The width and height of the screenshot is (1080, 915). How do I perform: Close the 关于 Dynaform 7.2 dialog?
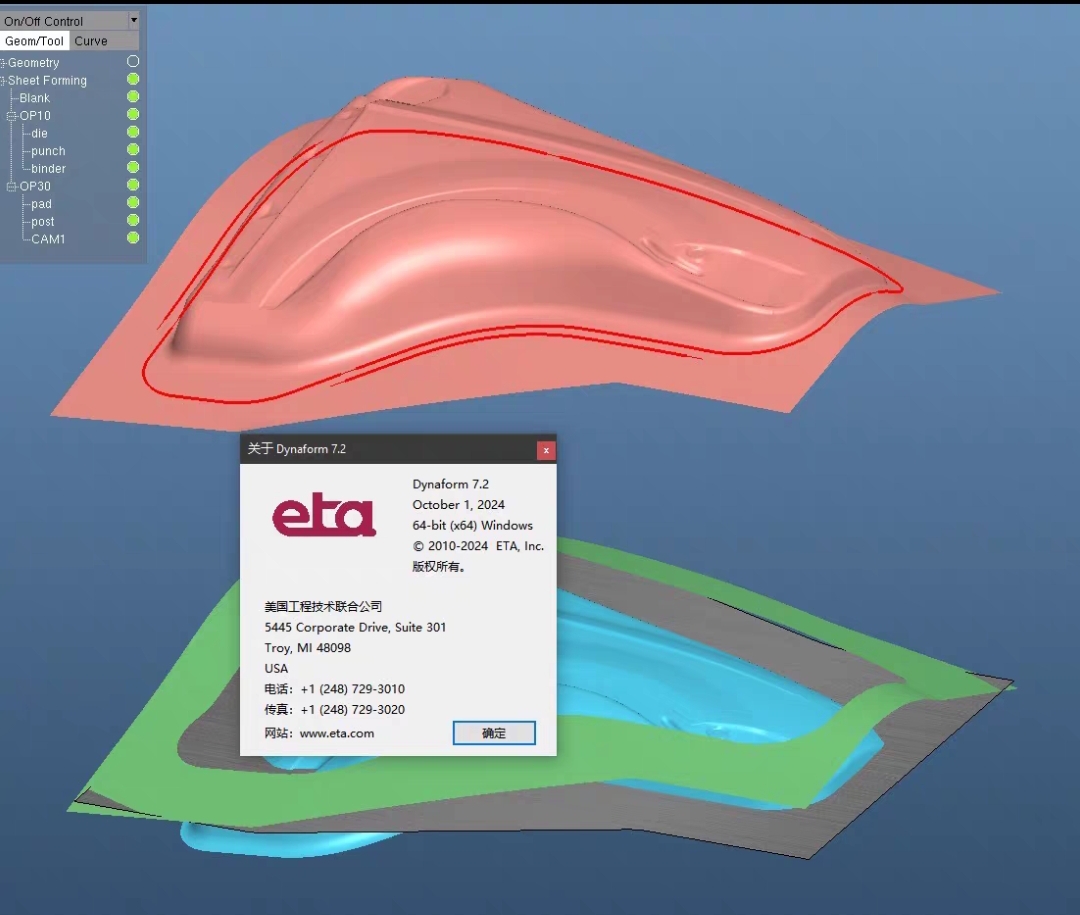546,451
